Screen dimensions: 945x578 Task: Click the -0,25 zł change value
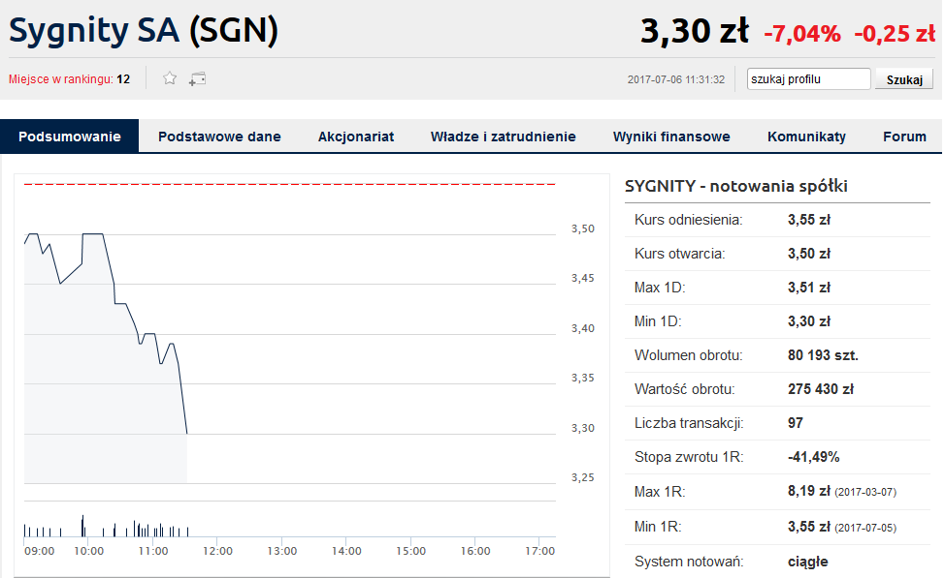tap(894, 34)
